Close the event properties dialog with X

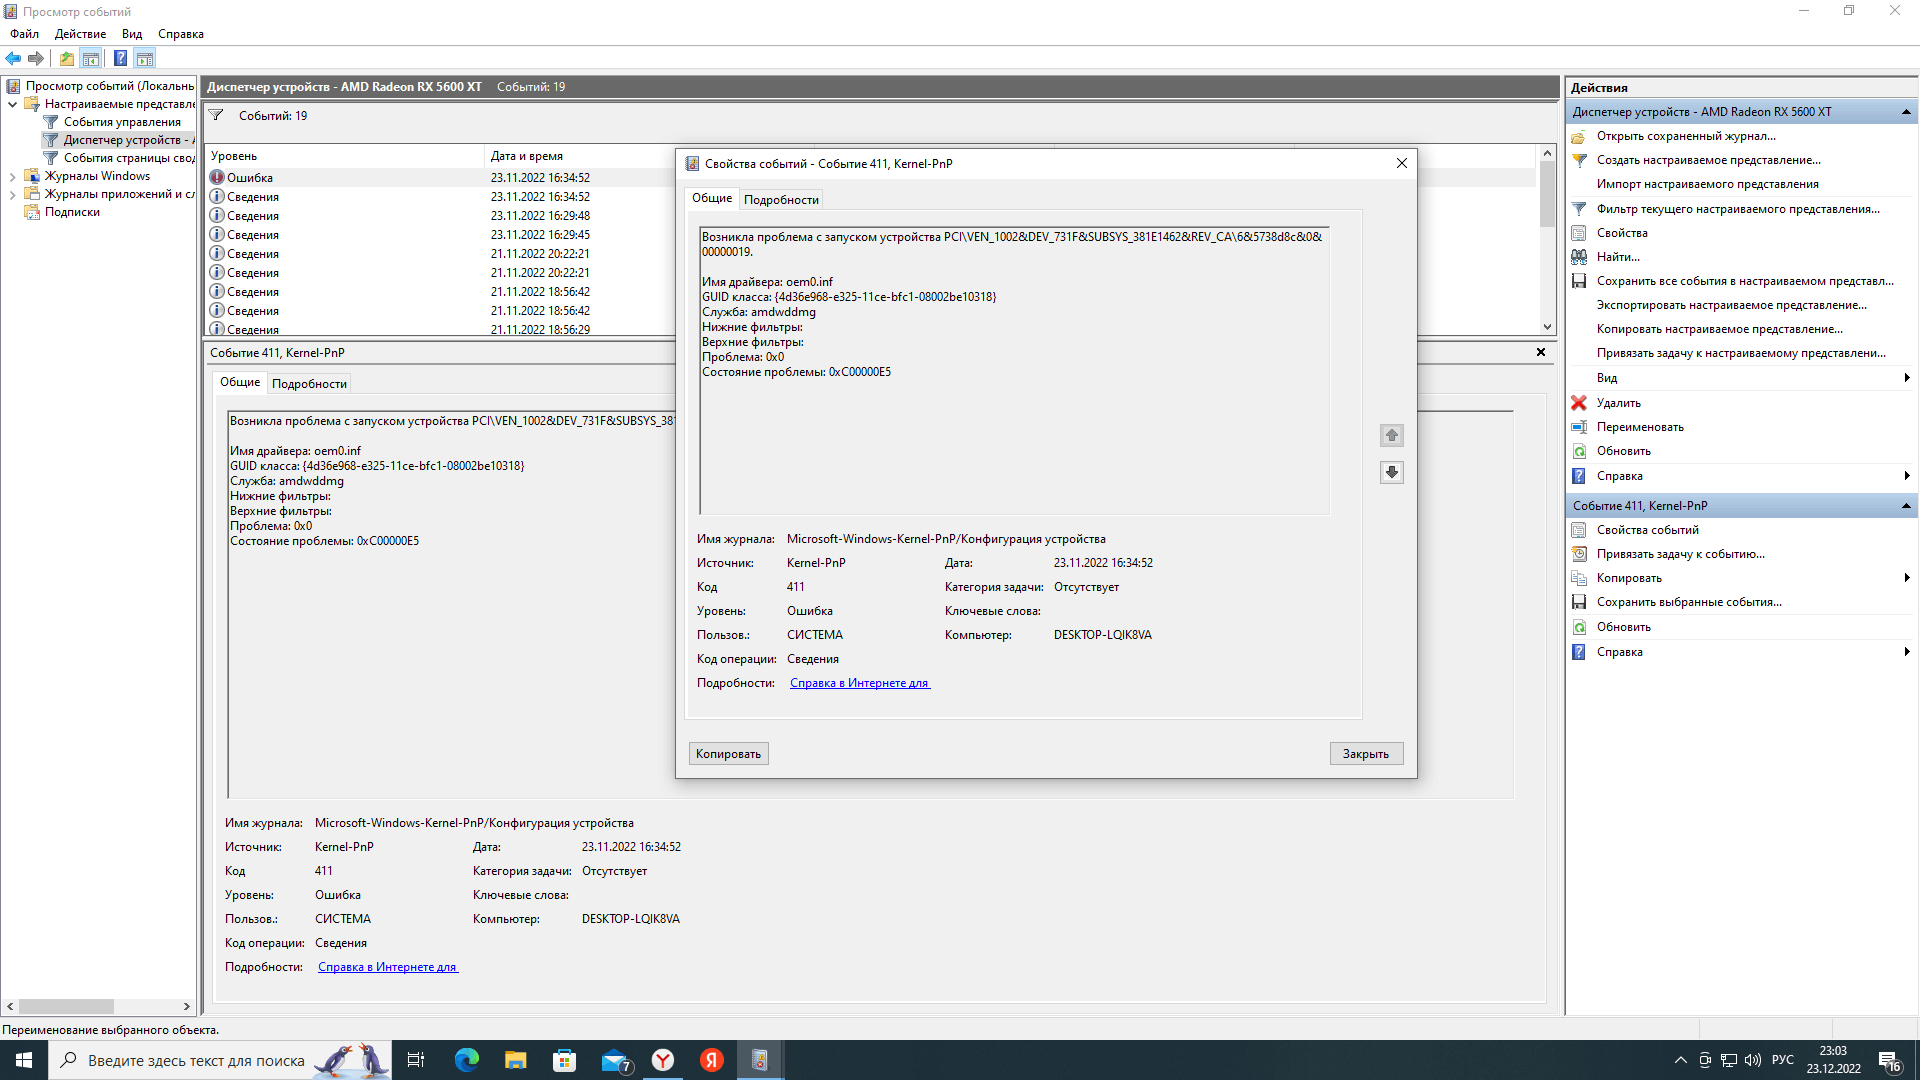point(1401,163)
